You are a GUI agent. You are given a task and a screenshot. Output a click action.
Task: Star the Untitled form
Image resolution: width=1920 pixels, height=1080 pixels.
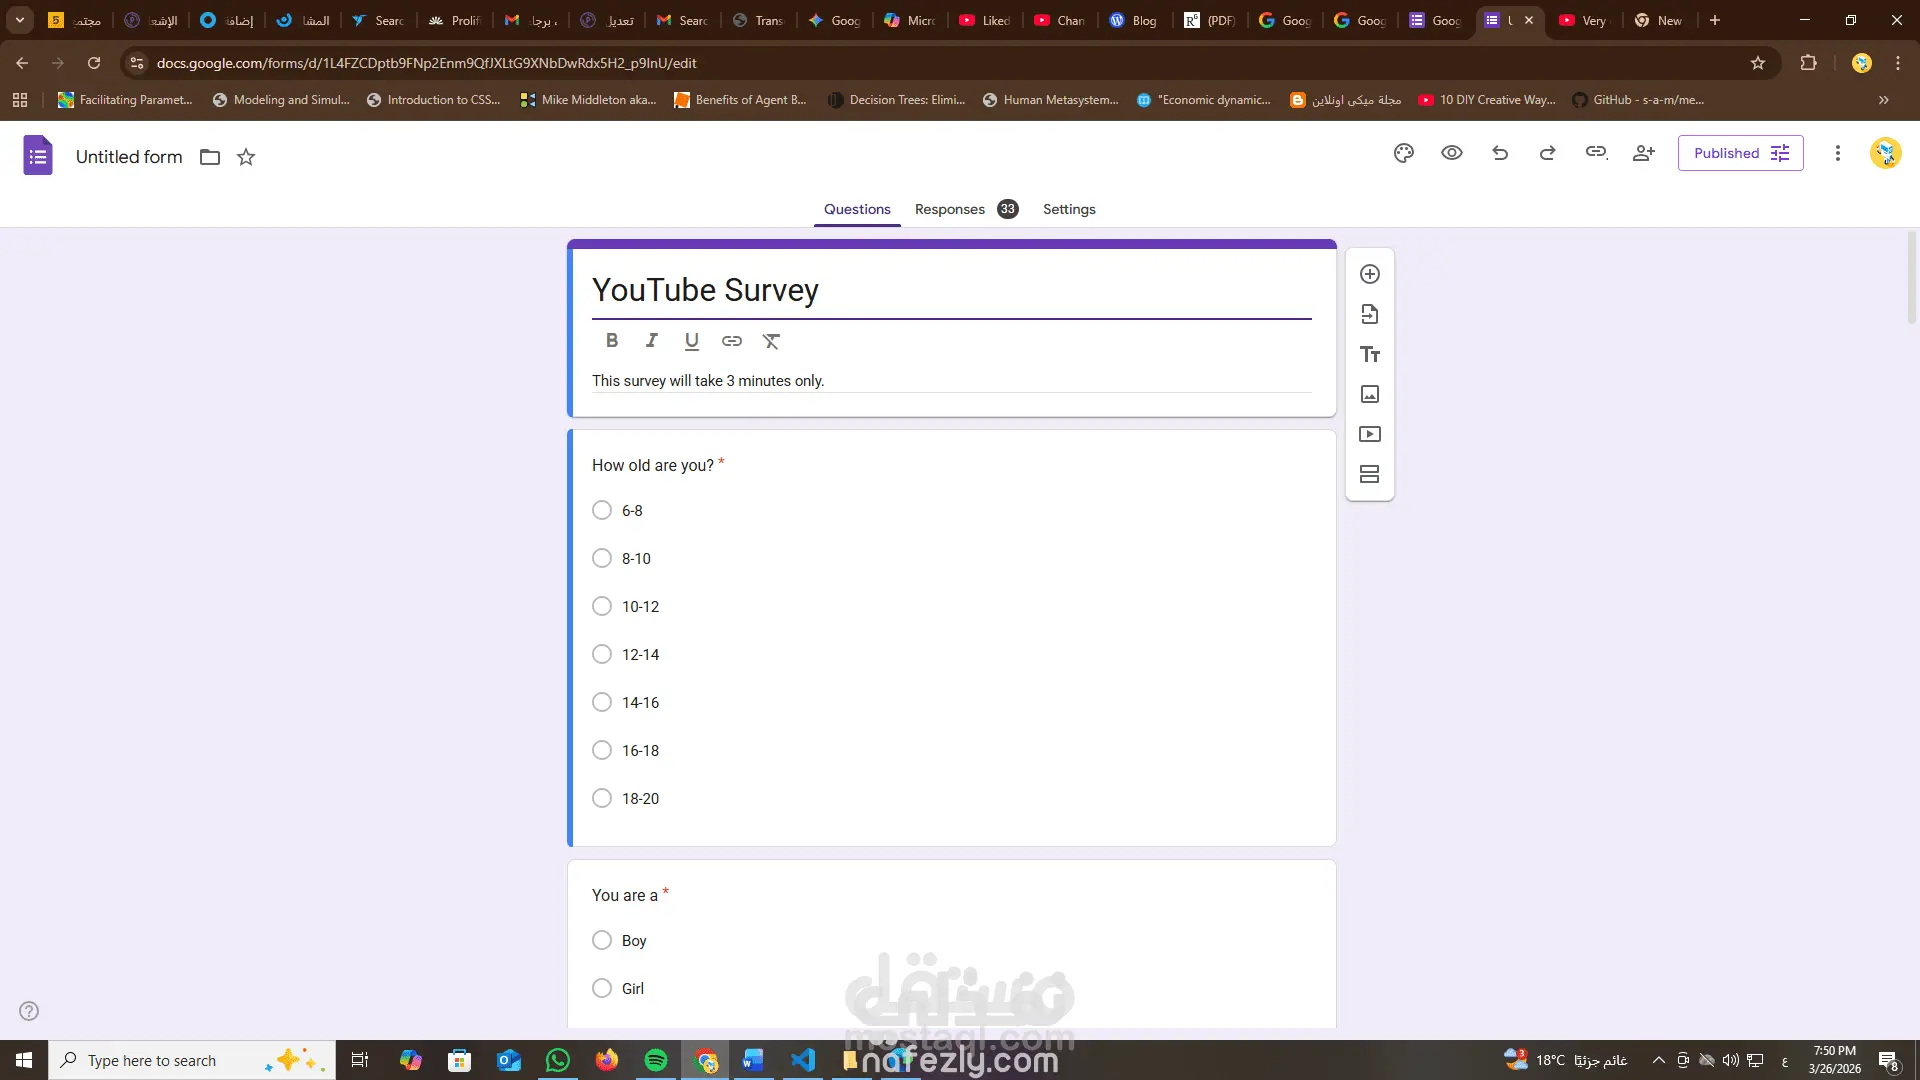(x=246, y=157)
